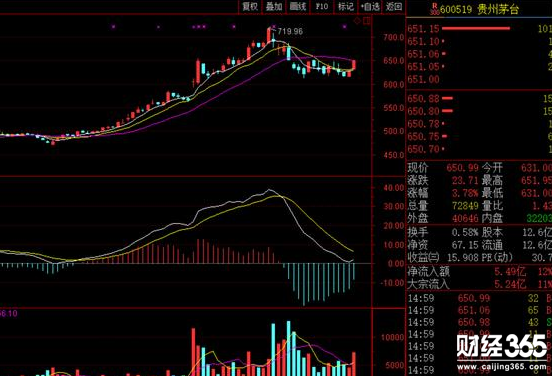Click the 标记 mark button
The height and width of the screenshot is (376, 552).
click(345, 6)
